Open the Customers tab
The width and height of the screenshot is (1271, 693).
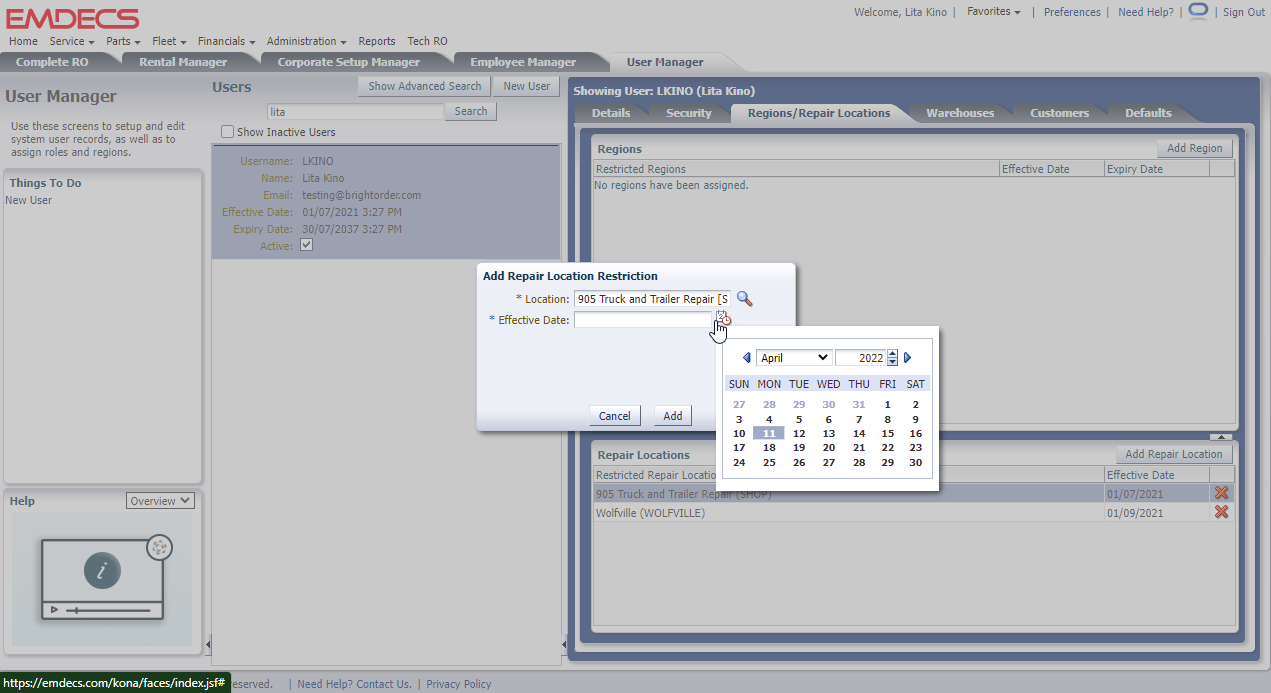(x=1059, y=113)
